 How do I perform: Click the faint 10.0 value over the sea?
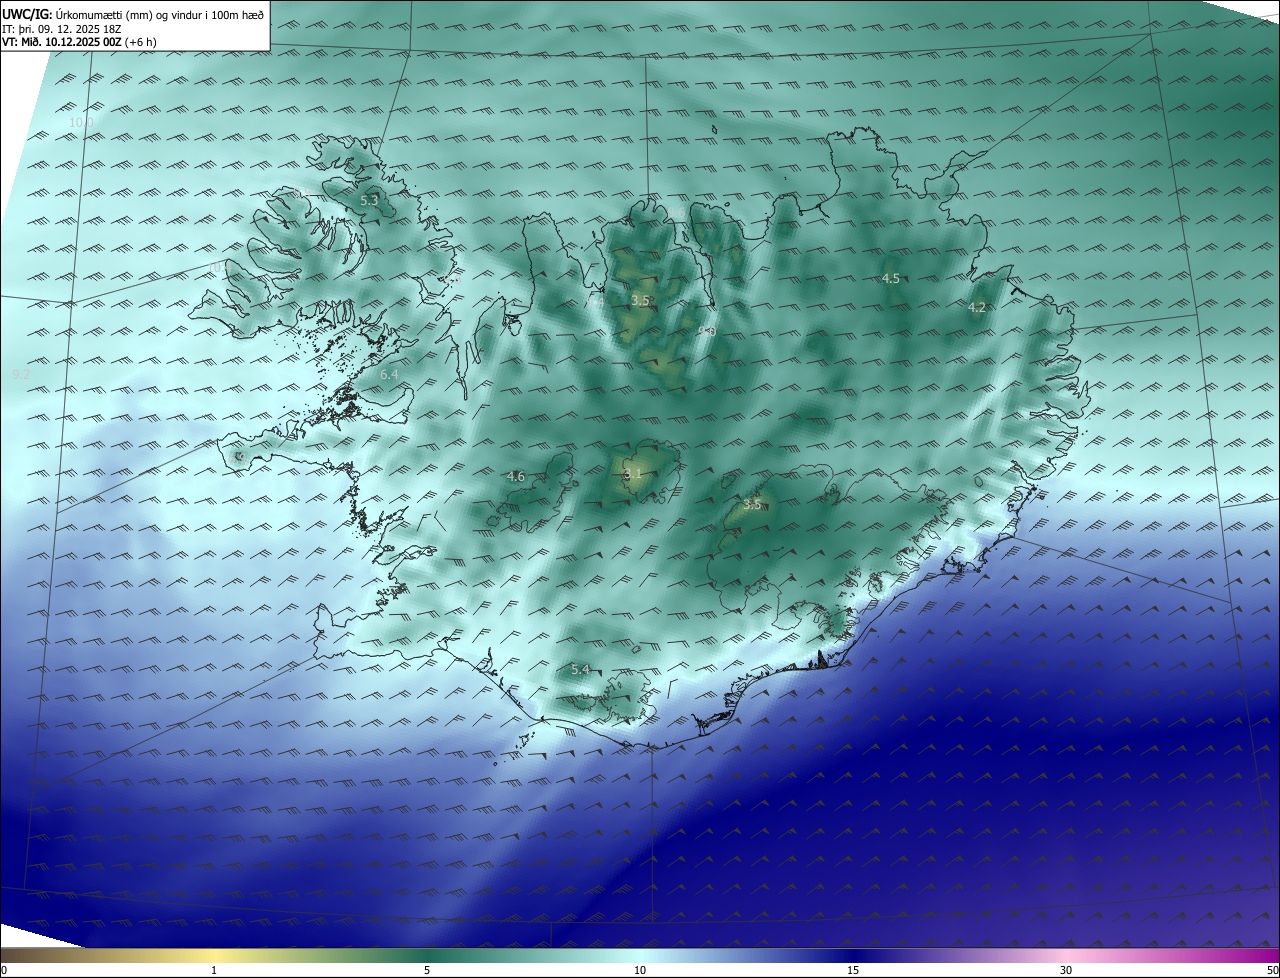tap(81, 122)
